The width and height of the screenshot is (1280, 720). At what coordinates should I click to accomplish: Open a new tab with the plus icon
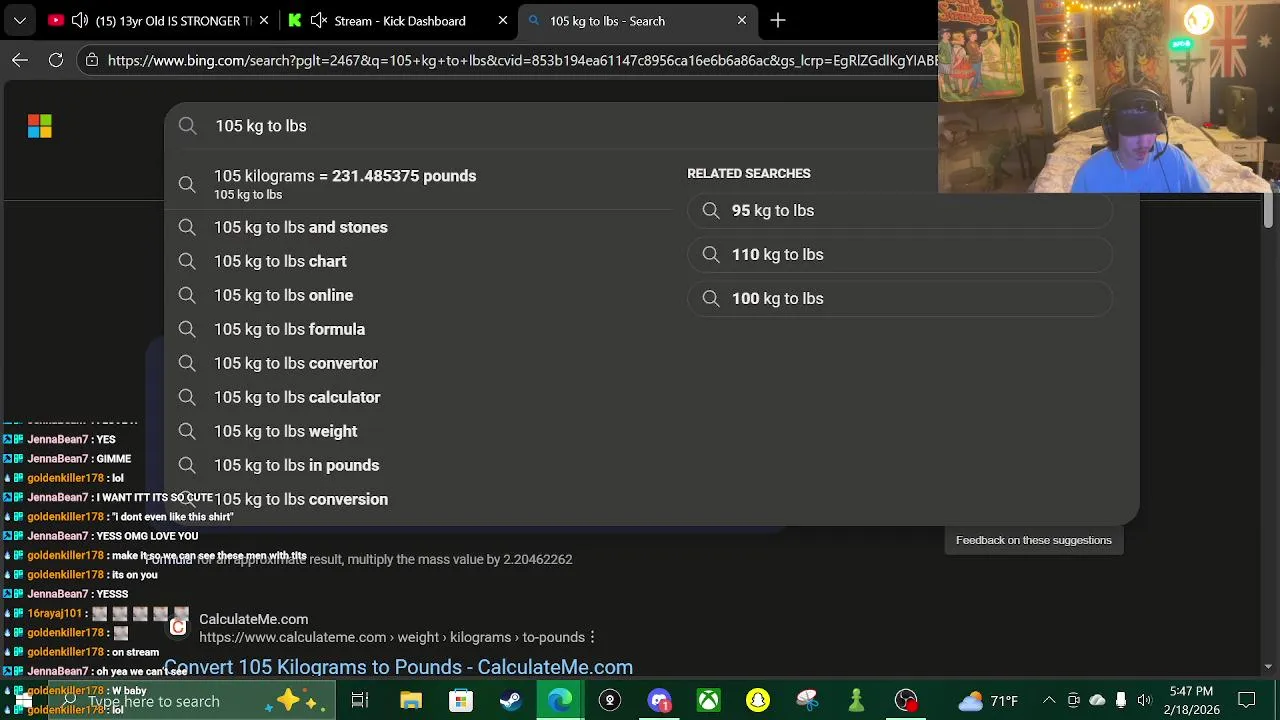coord(778,20)
